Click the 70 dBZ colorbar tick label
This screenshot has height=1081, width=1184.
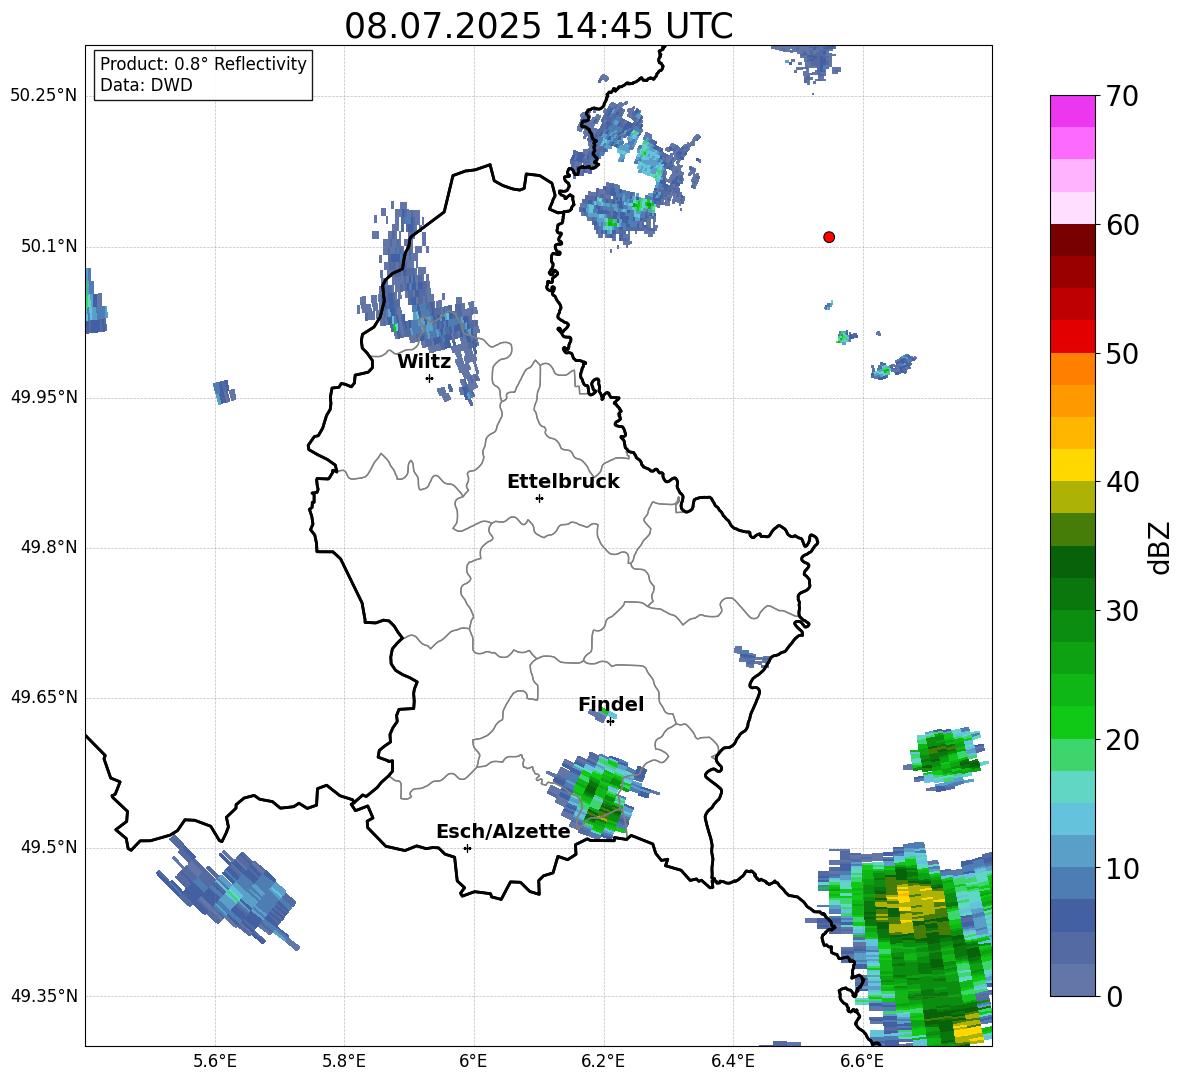1122,96
